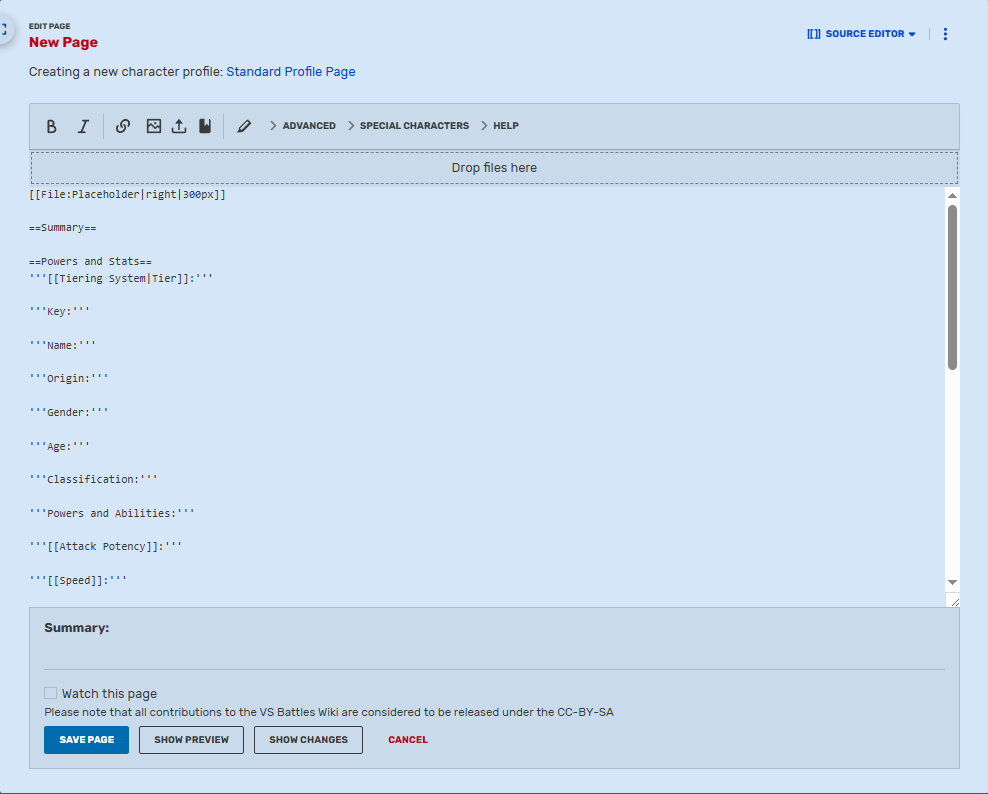Expand the Advanced toolbar section
Screen dimensions: 988x794
[303, 126]
